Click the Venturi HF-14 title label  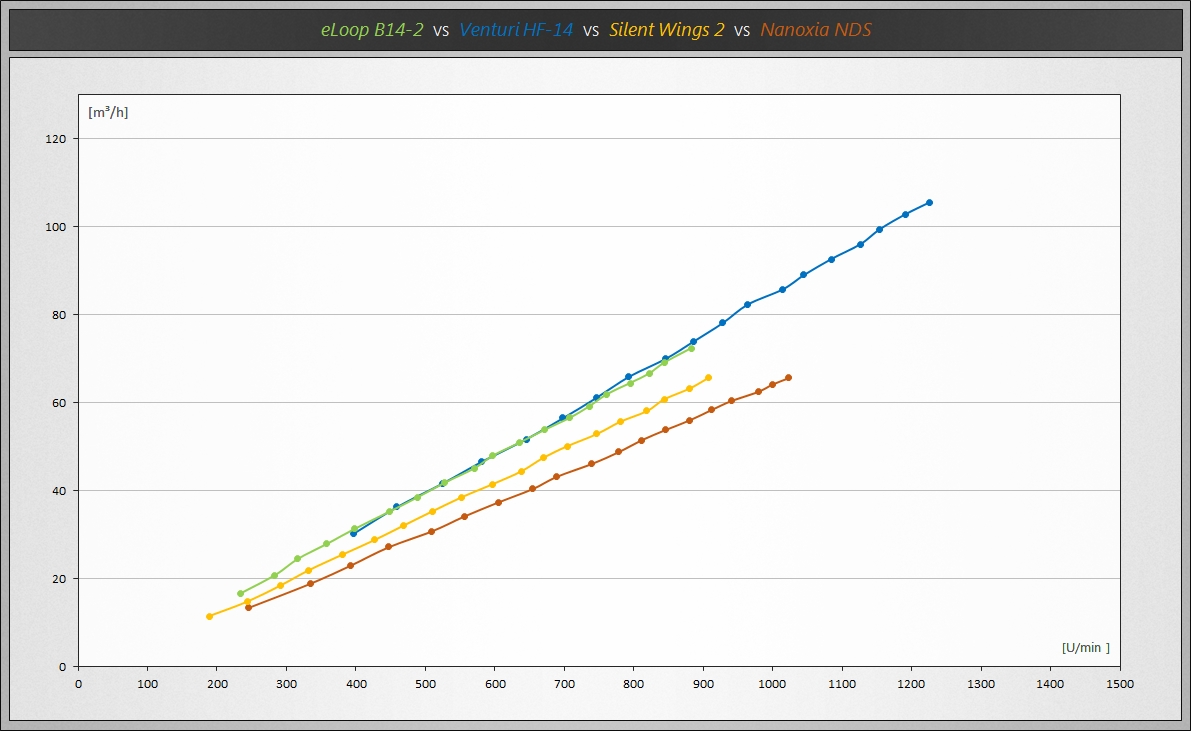[x=516, y=30]
